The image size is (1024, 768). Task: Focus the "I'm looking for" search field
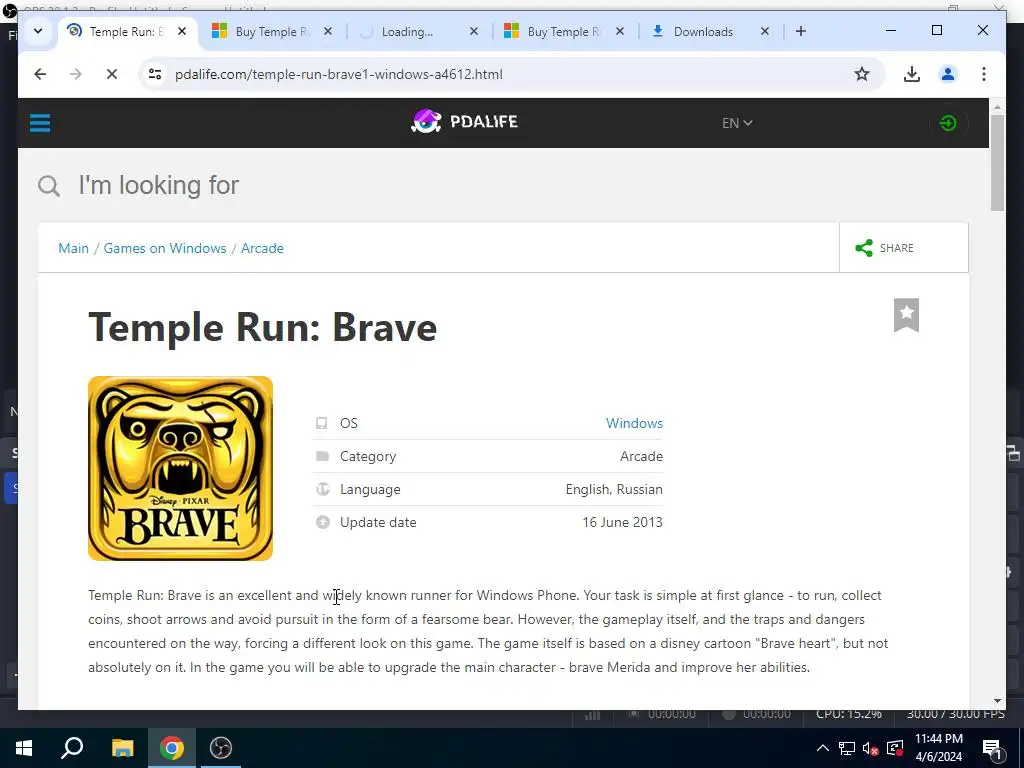click(159, 185)
